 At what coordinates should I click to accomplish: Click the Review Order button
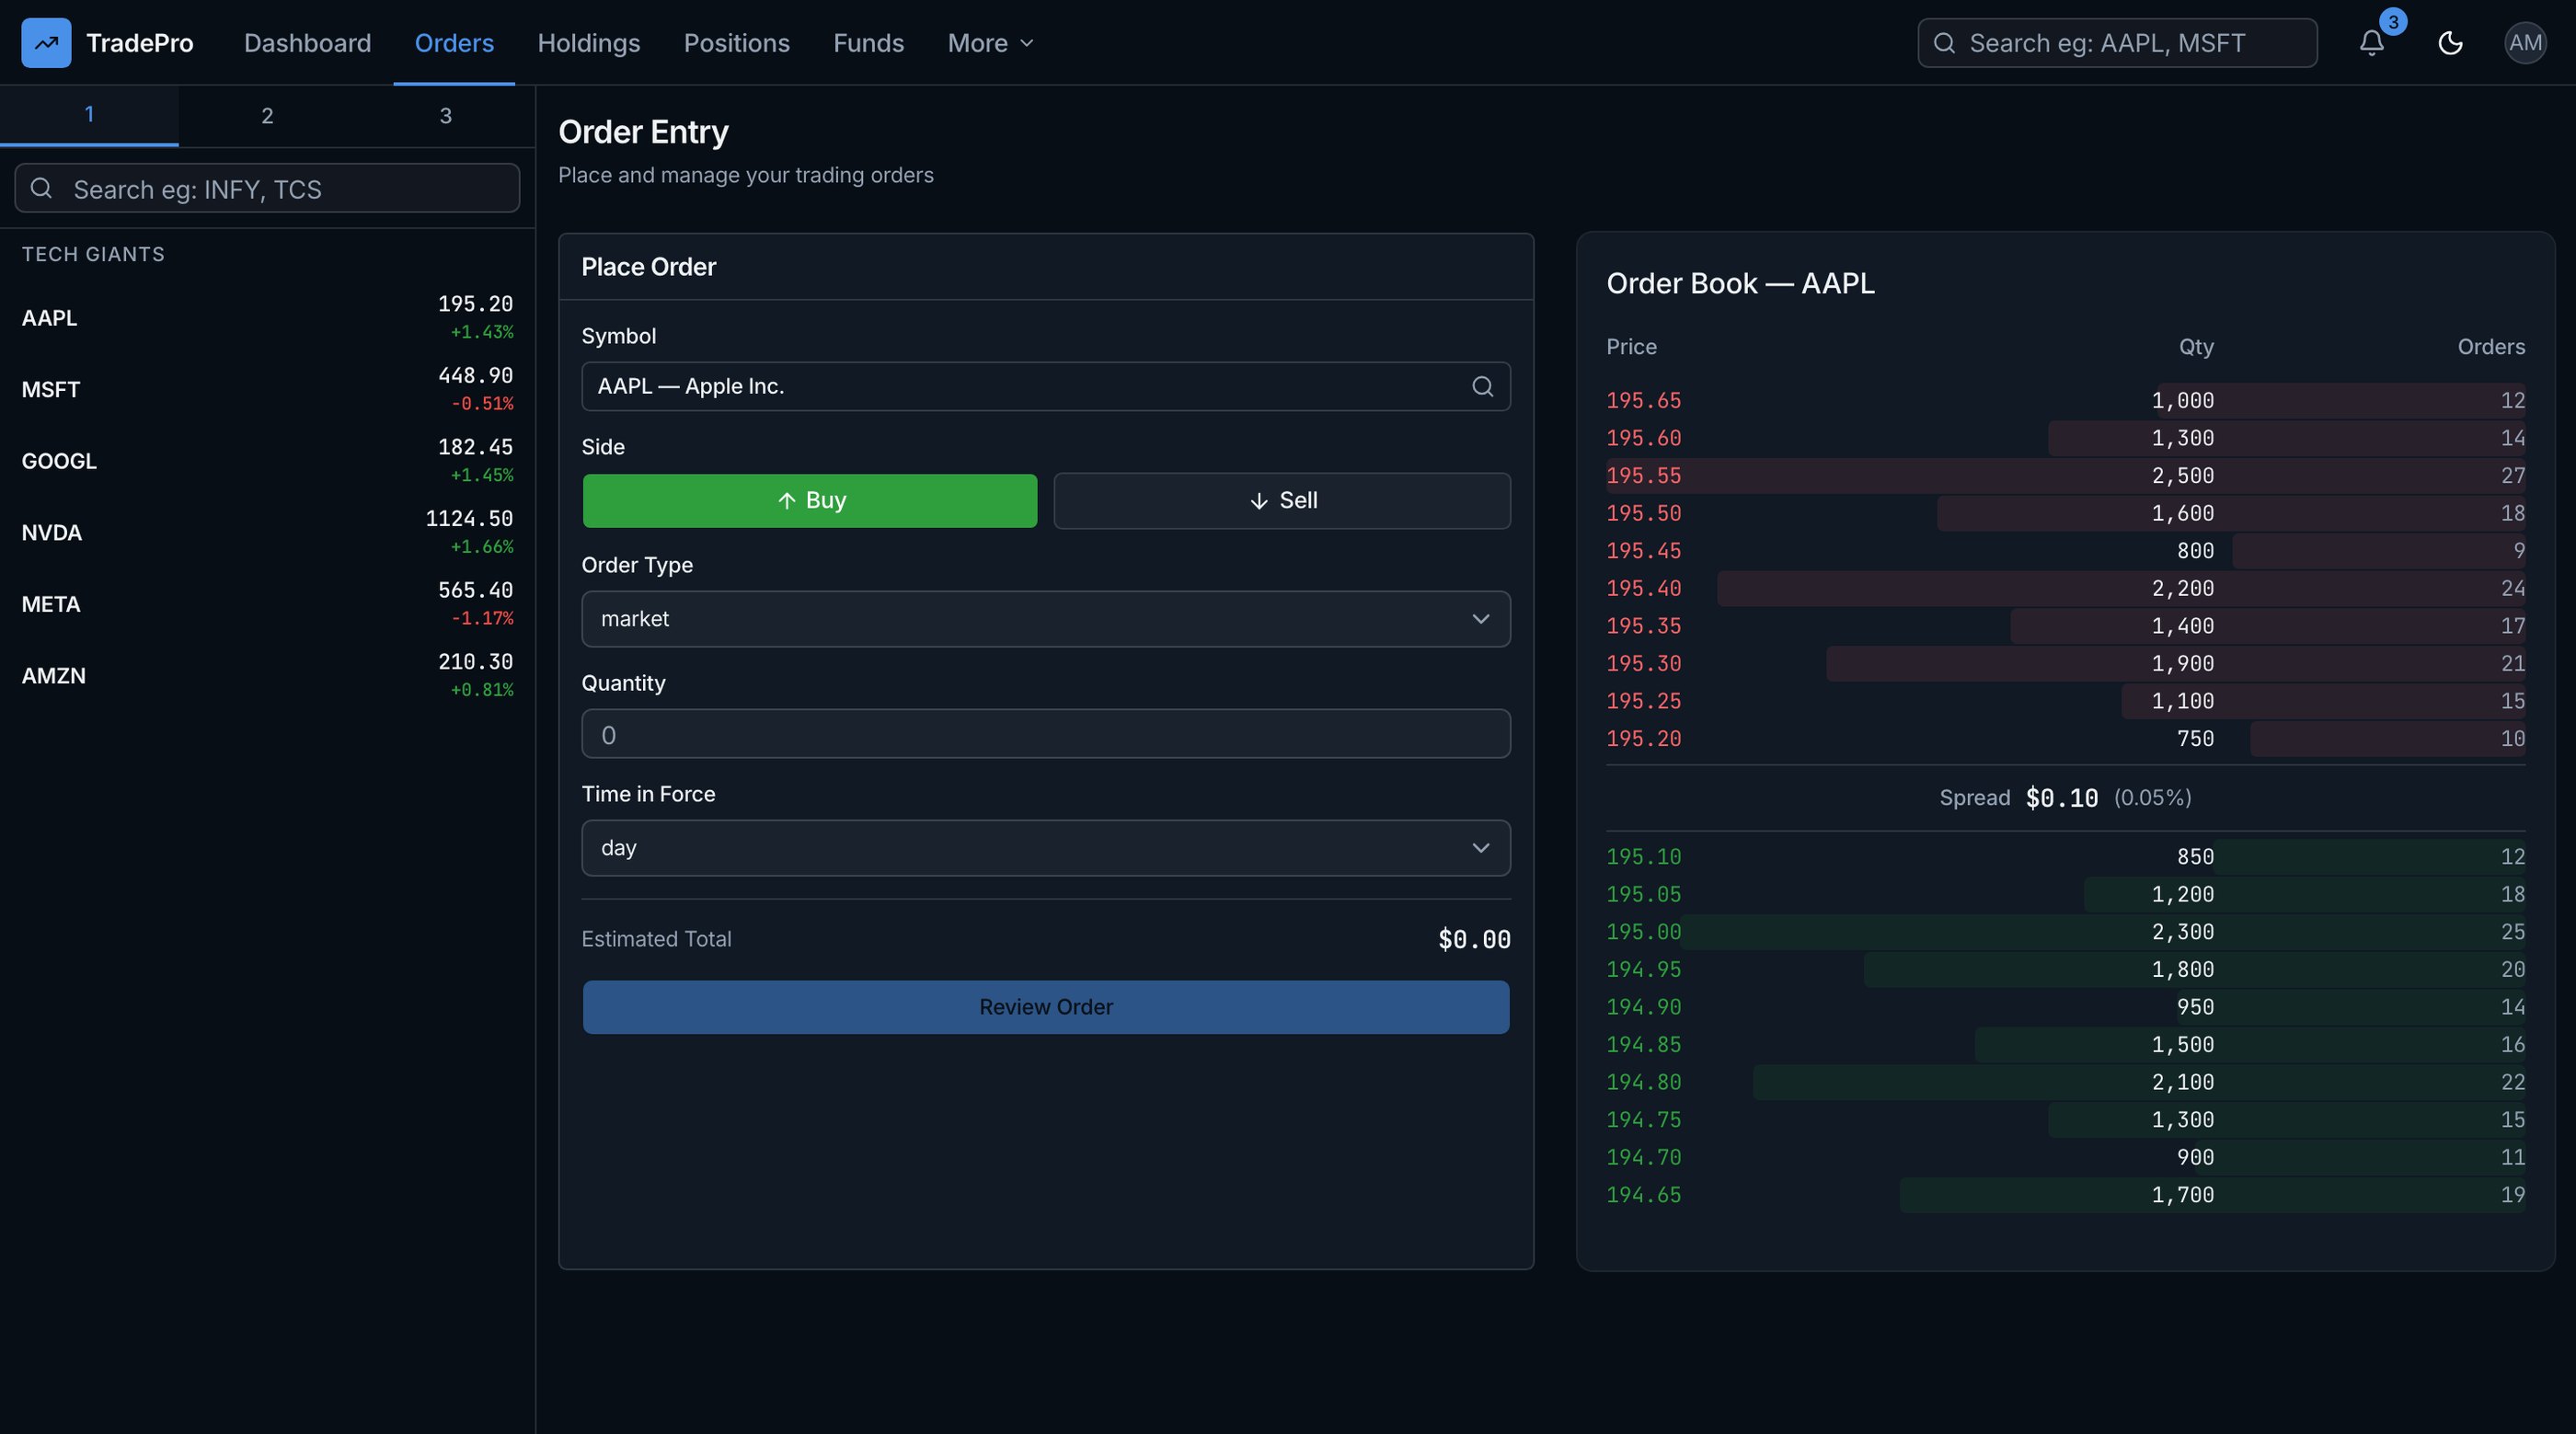pyautogui.click(x=1046, y=1007)
